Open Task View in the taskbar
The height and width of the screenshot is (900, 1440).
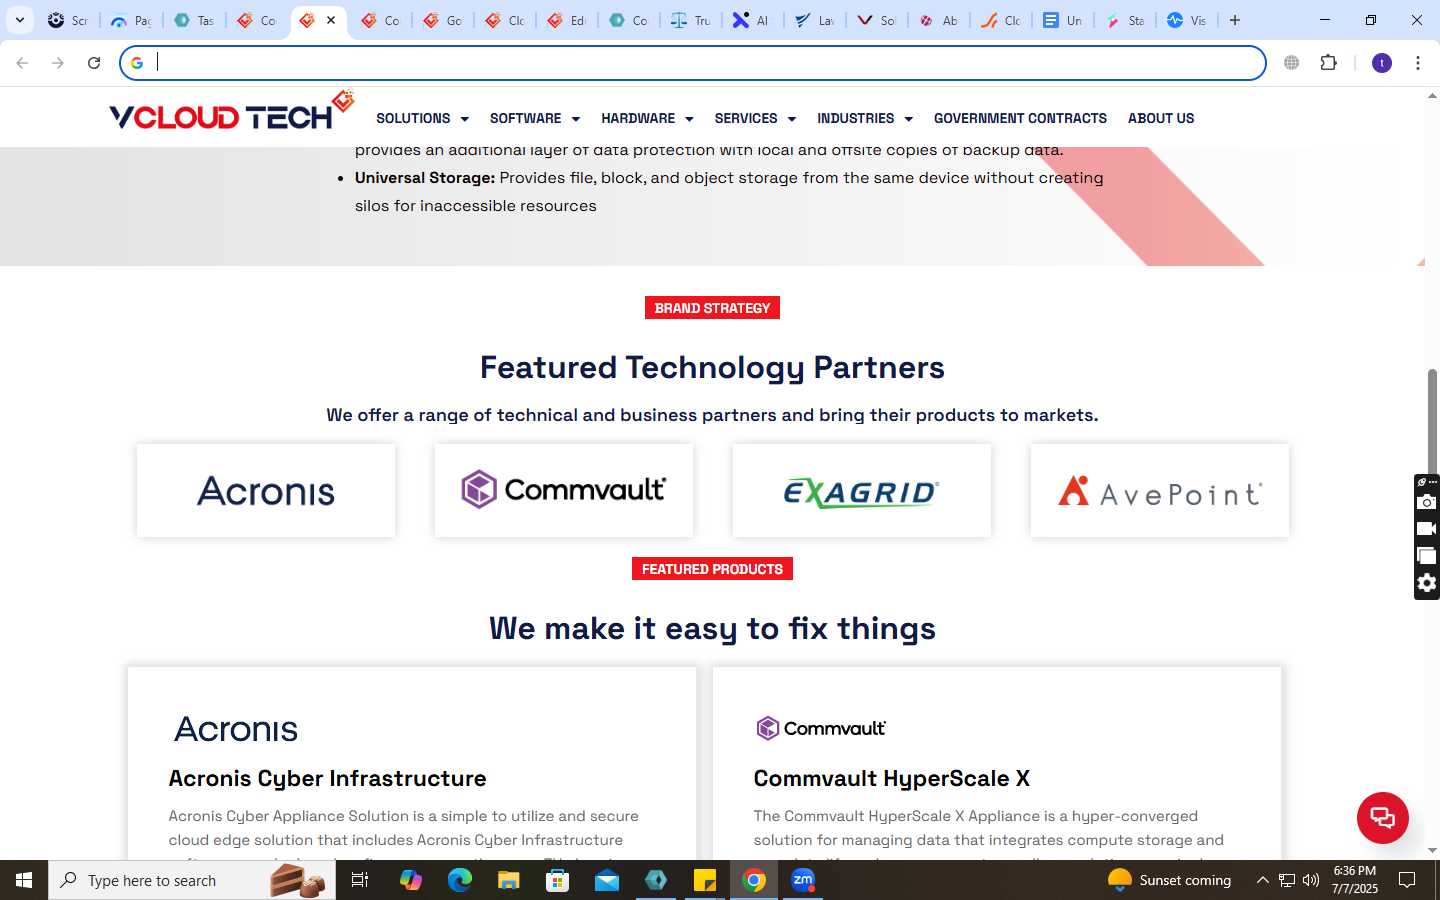tap(360, 880)
